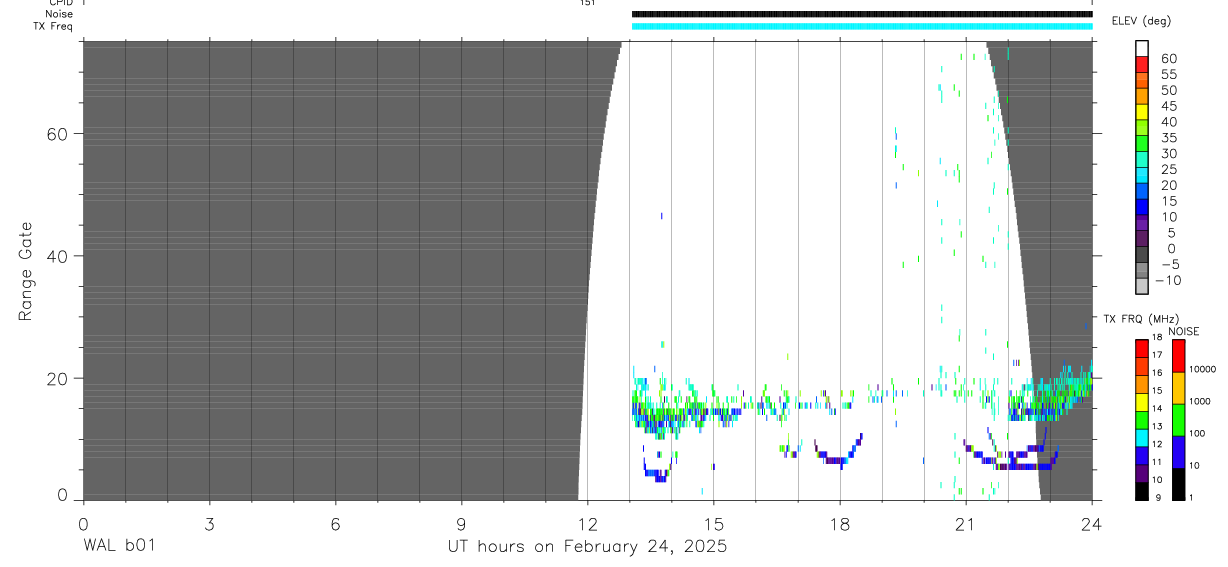Click the '12' tick on the UT hours axis
This screenshot has width=1228, height=567.
coord(587,523)
